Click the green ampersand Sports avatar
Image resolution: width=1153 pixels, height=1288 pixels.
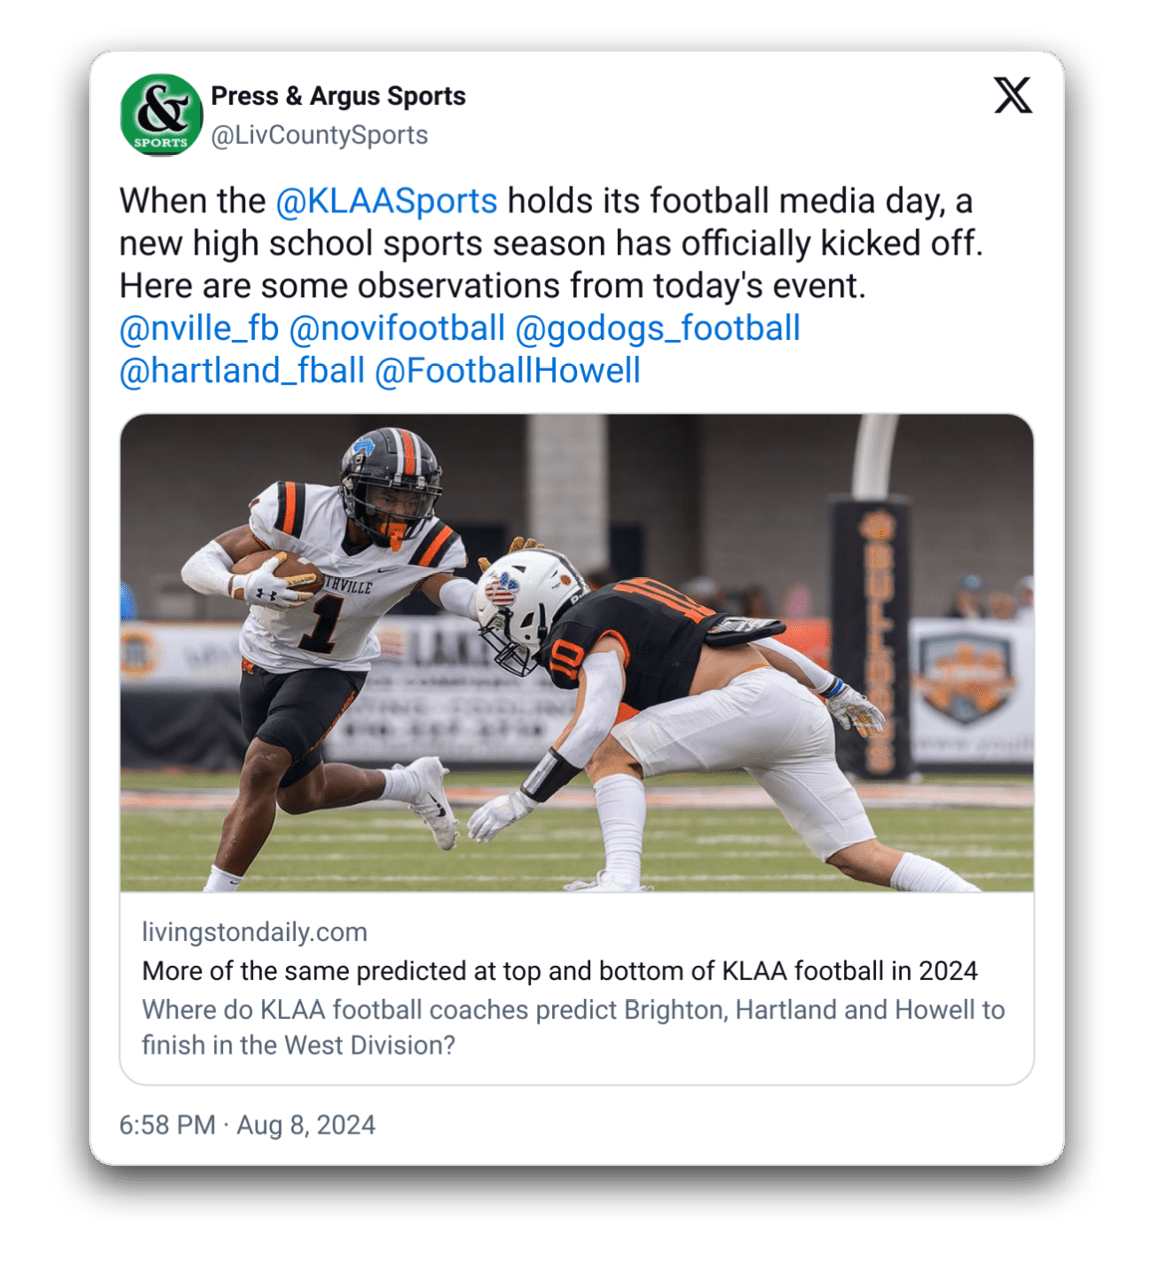[x=161, y=115]
